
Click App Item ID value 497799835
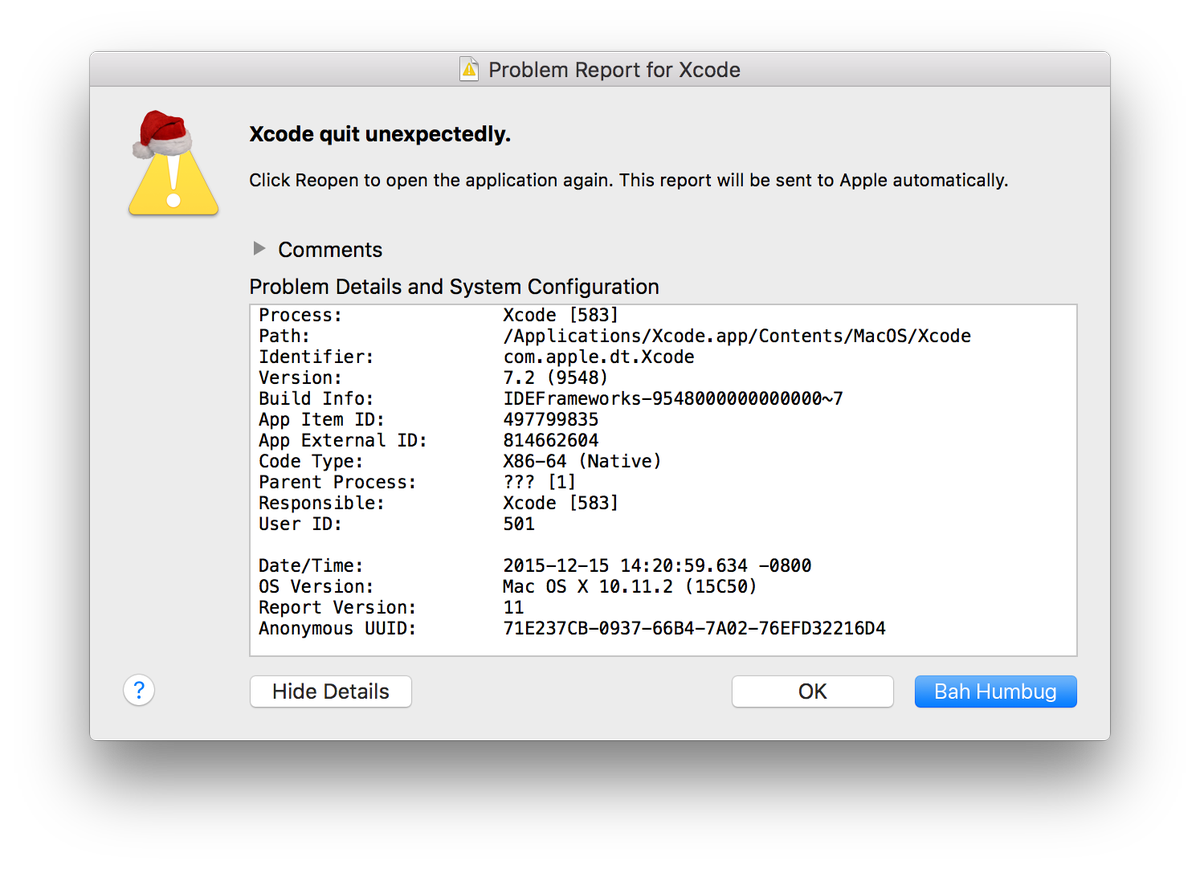pyautogui.click(x=550, y=420)
